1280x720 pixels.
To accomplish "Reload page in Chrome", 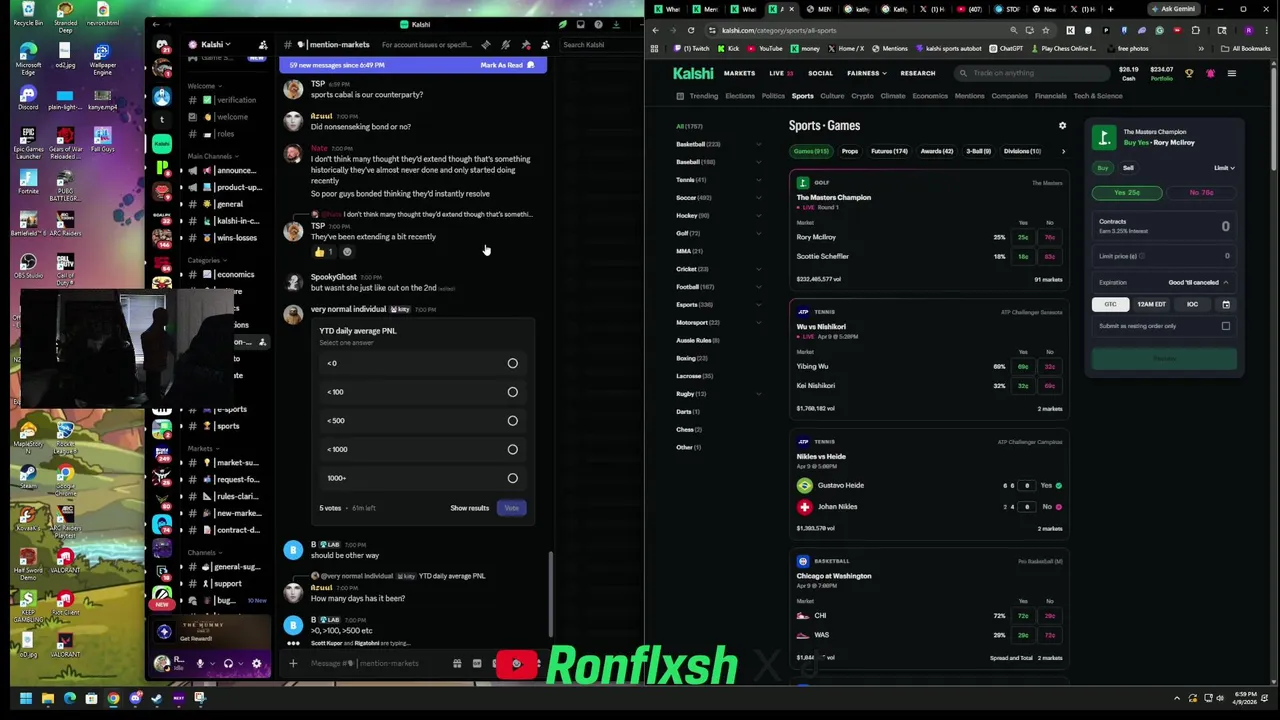I will pos(690,30).
